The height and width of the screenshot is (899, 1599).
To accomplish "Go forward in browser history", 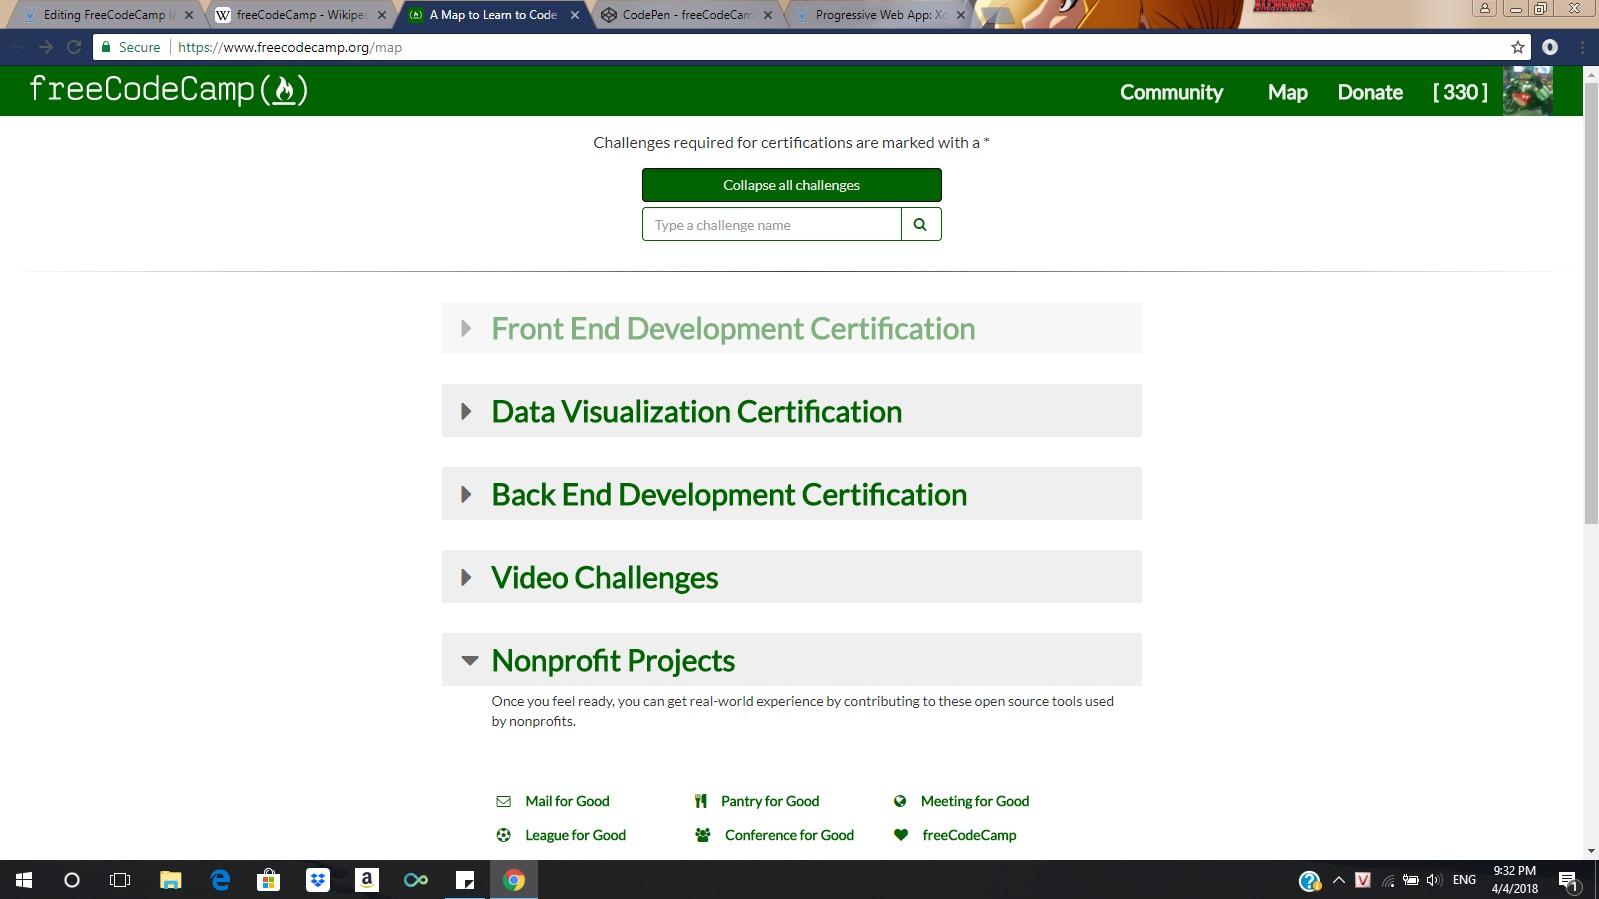I will (x=46, y=47).
